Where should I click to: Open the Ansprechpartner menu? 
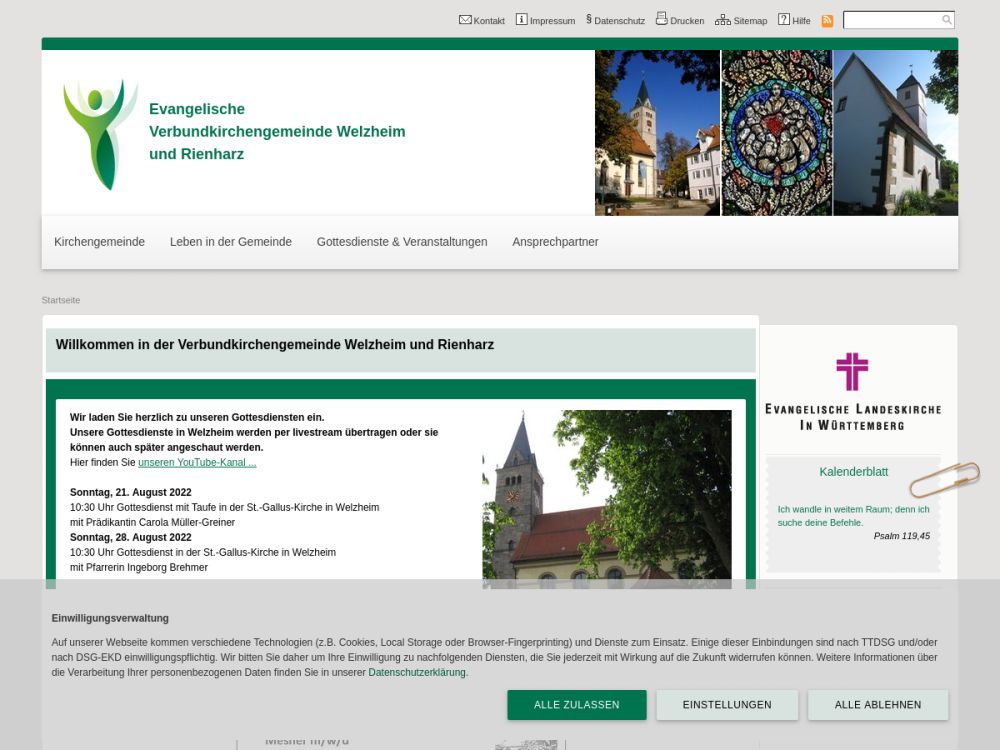555,242
